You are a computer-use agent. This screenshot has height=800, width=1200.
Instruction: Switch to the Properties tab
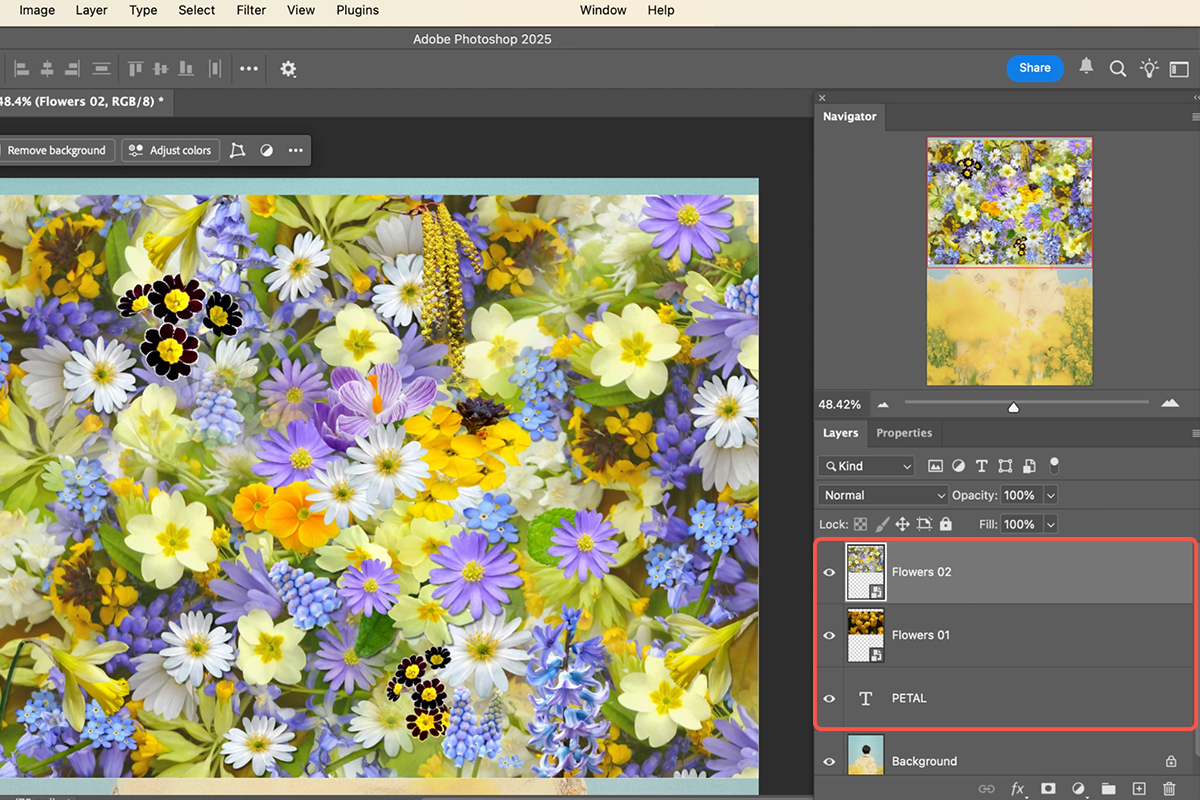[904, 433]
